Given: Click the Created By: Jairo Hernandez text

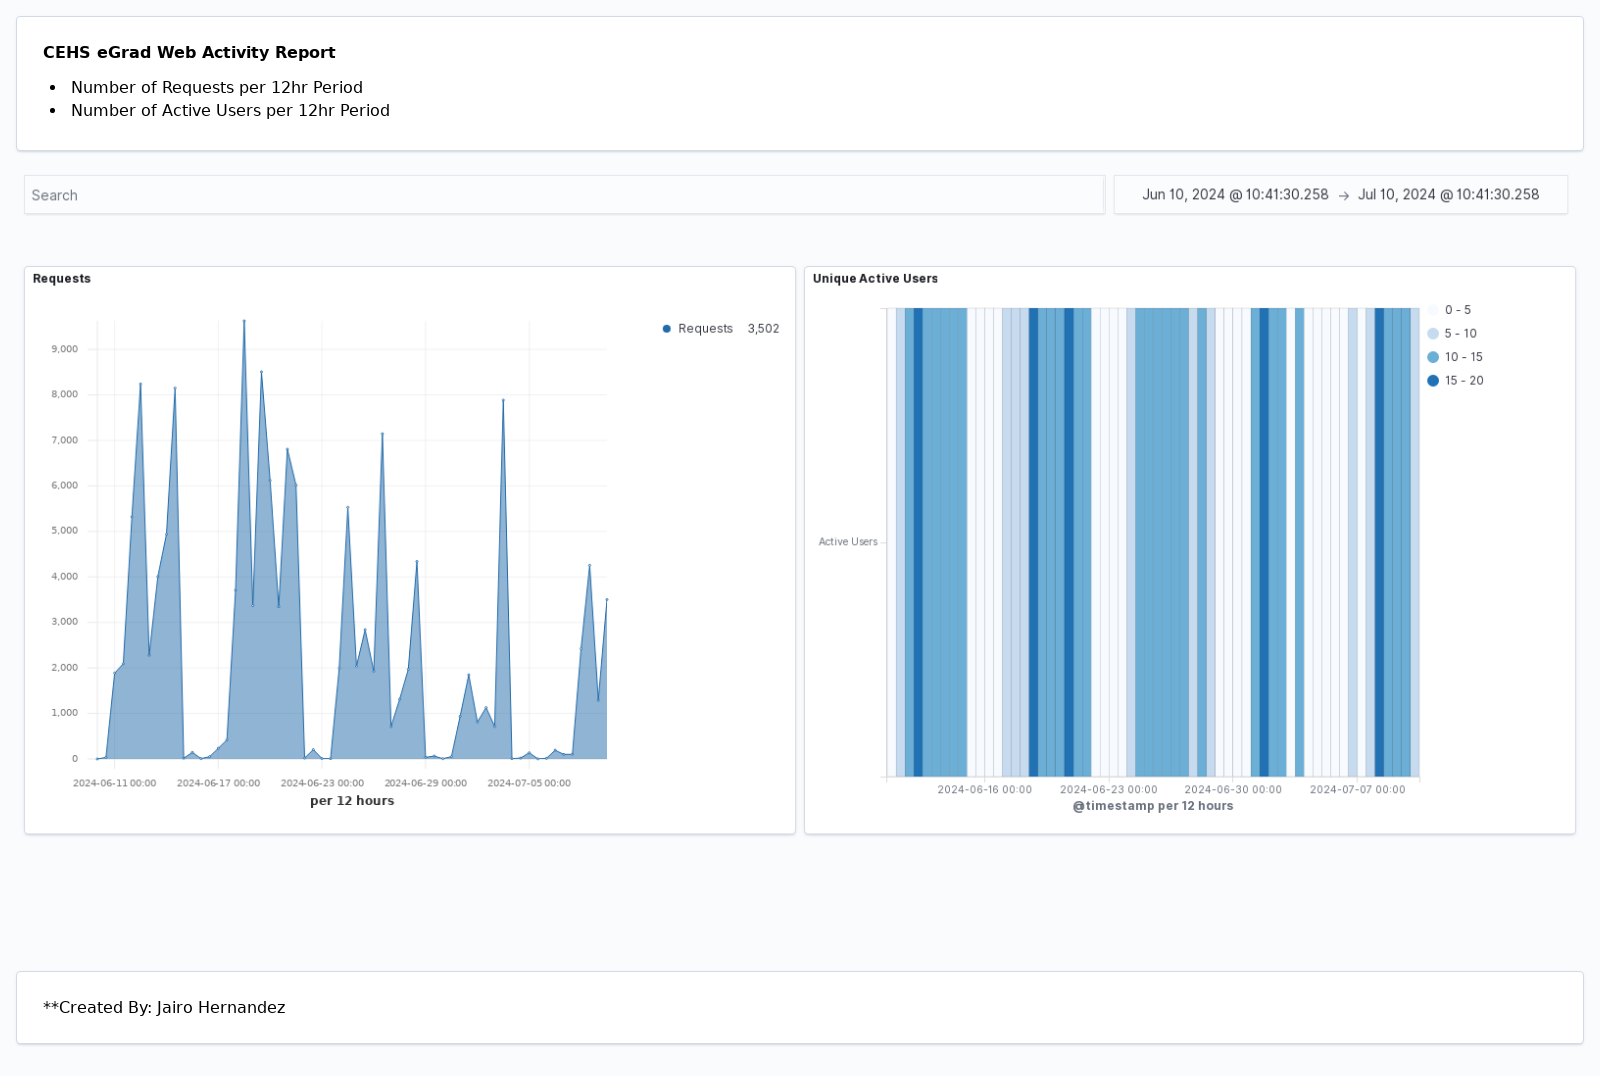Looking at the screenshot, I should pyautogui.click(x=164, y=1007).
